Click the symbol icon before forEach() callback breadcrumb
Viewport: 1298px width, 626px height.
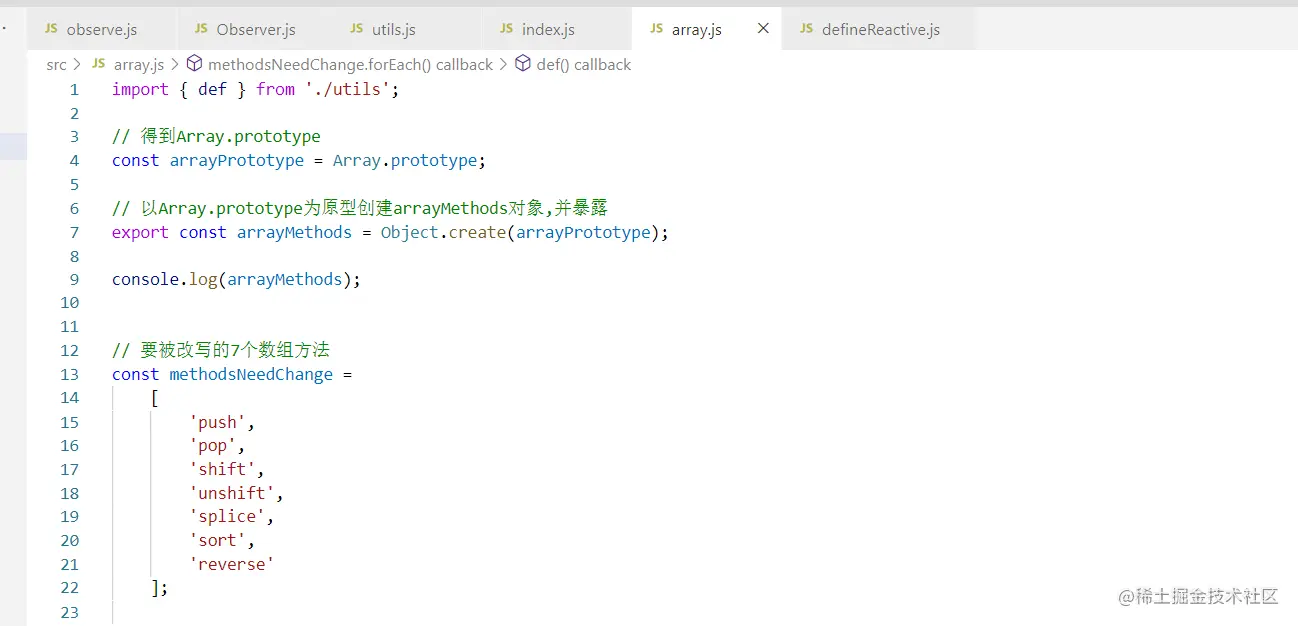pos(194,63)
